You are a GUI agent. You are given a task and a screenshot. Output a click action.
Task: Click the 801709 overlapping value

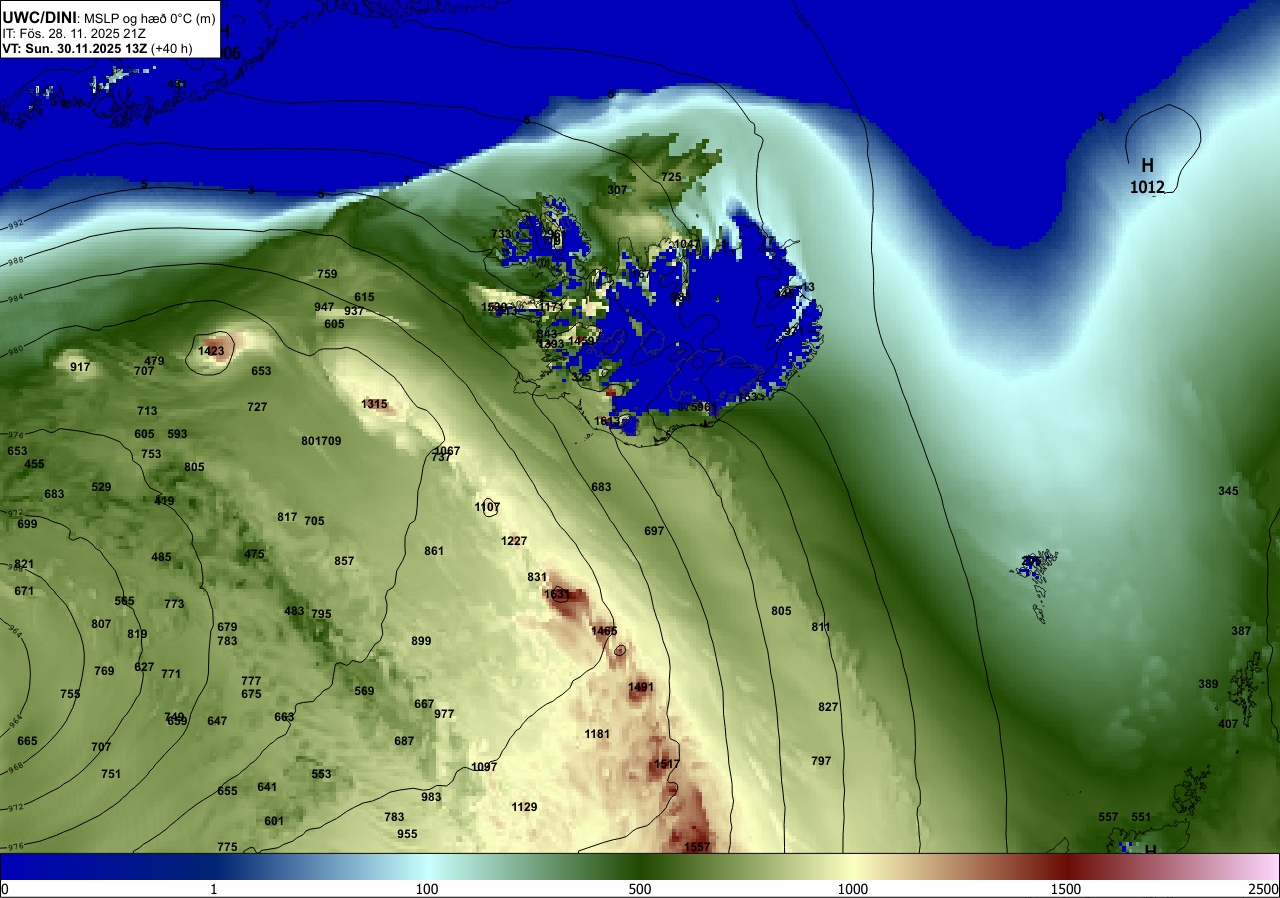click(x=321, y=441)
